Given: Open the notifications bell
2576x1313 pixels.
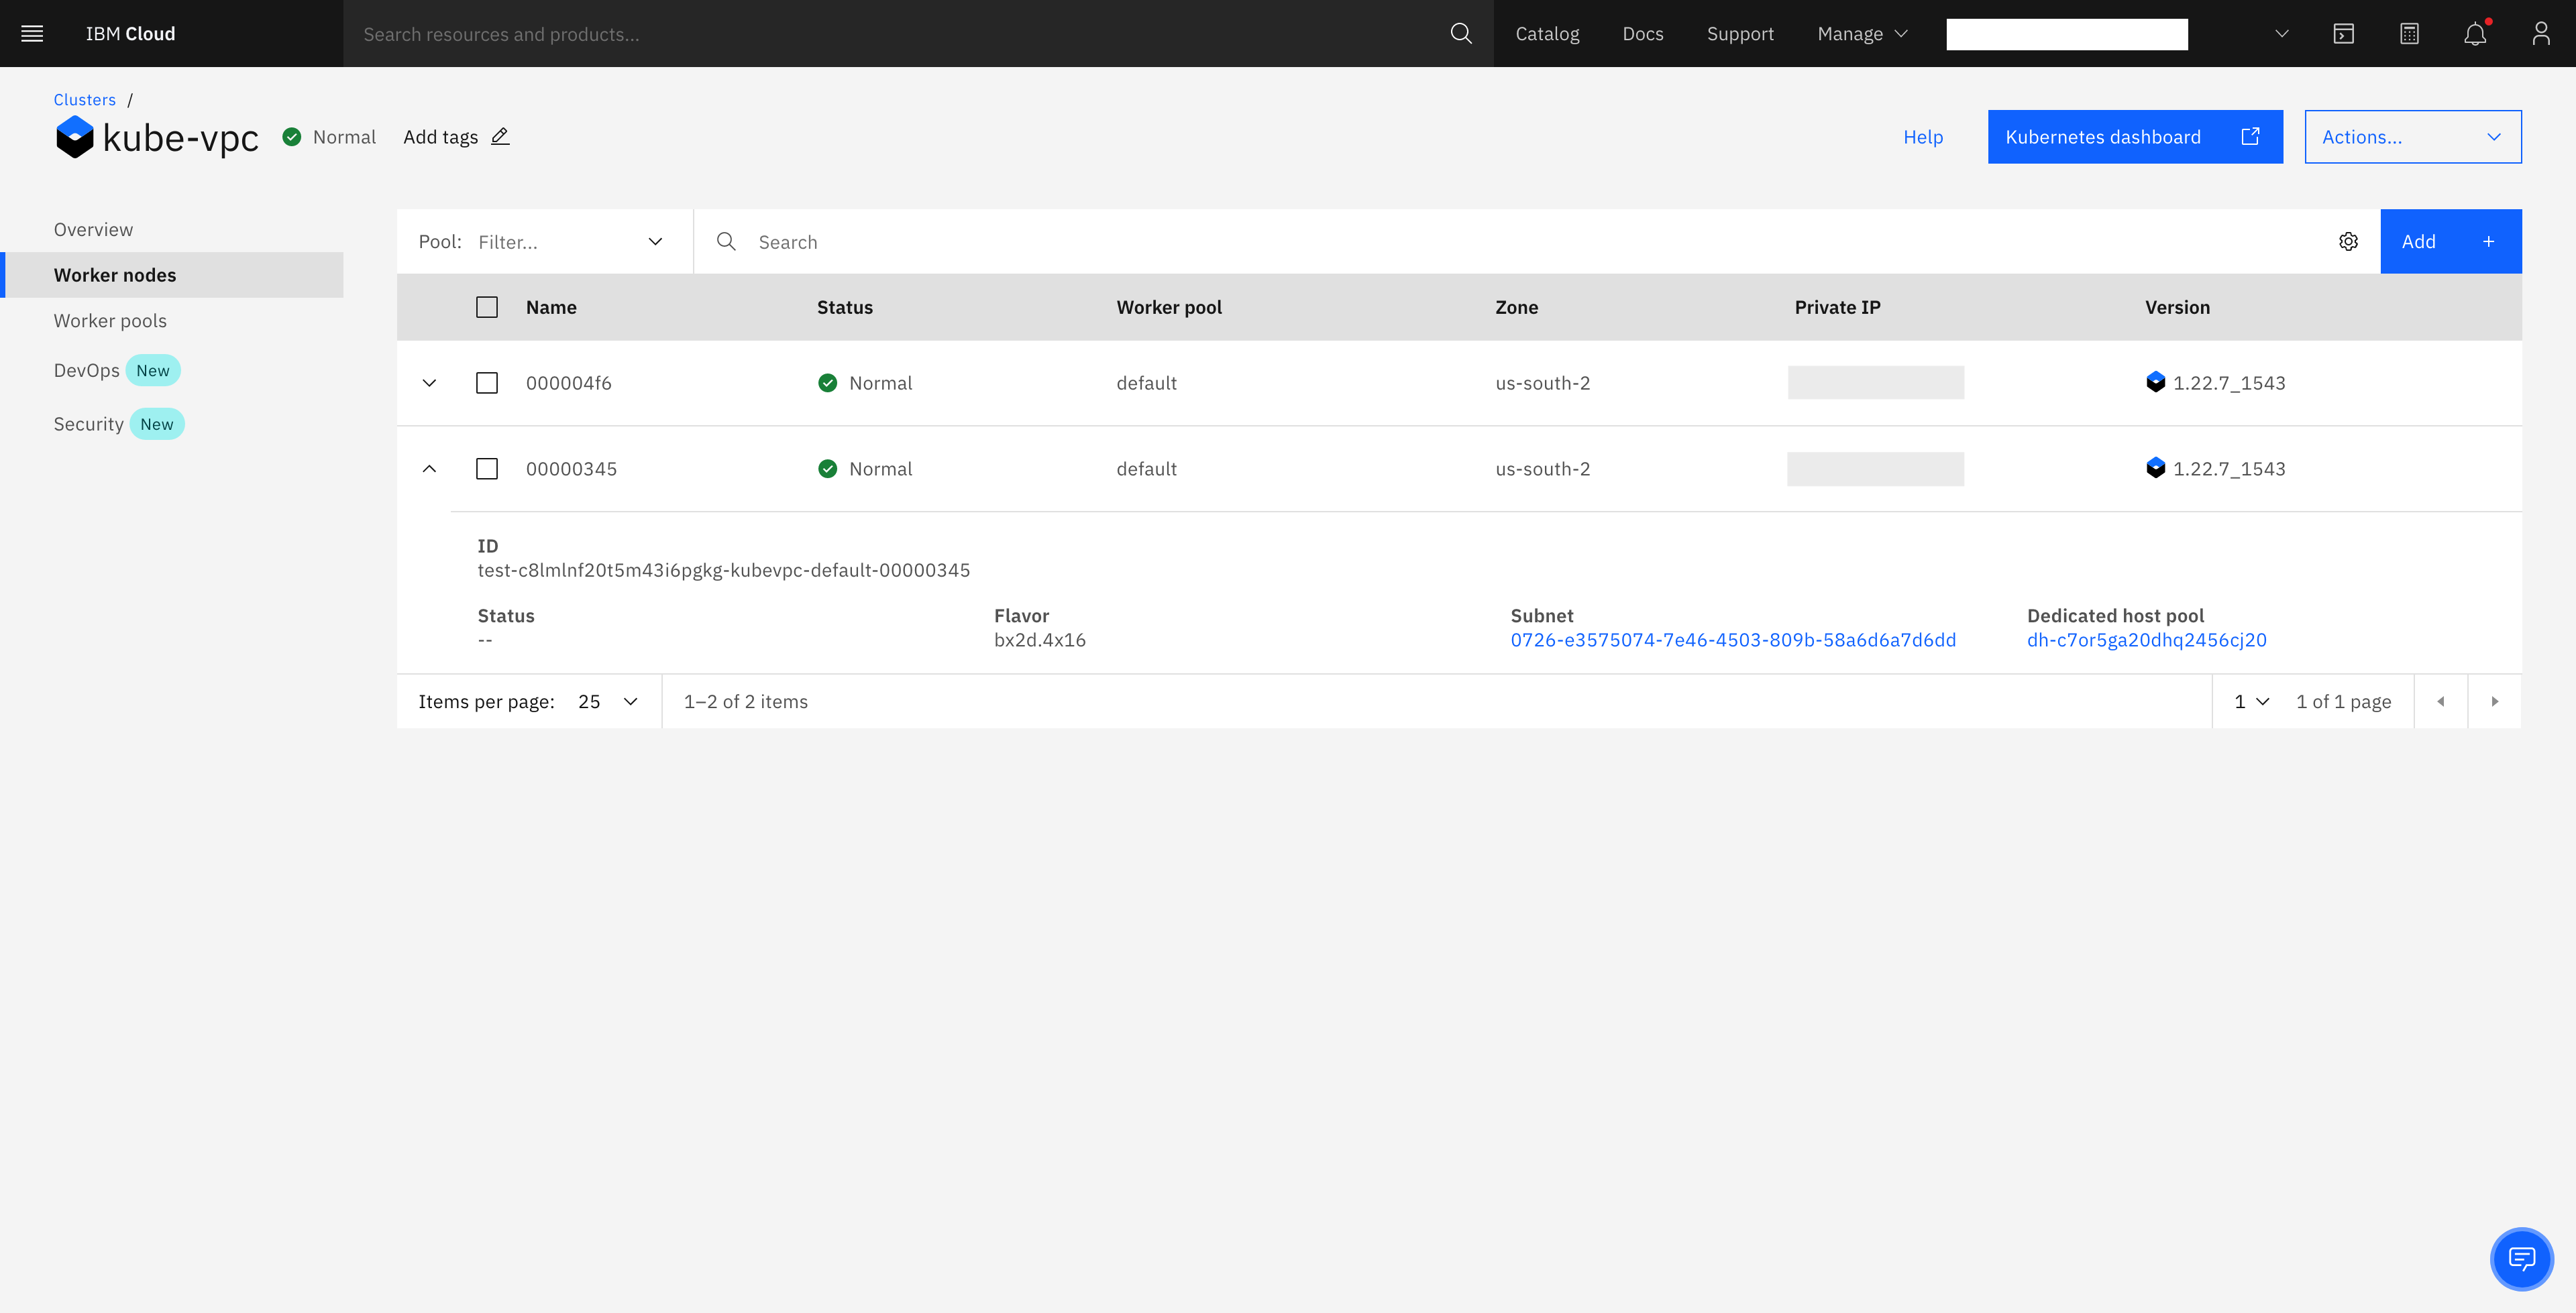Looking at the screenshot, I should [2475, 33].
